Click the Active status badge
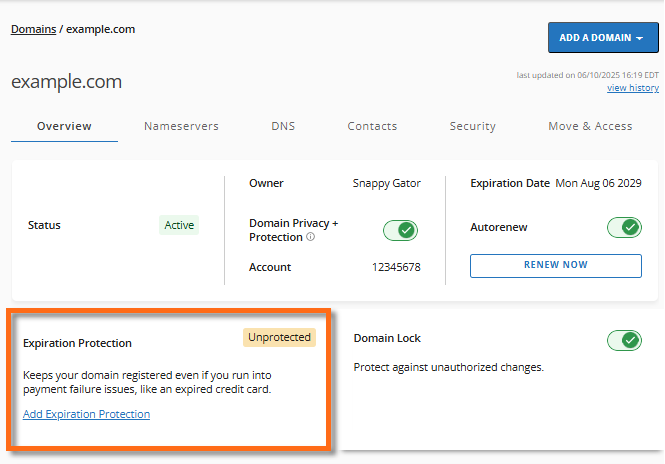 tap(179, 225)
